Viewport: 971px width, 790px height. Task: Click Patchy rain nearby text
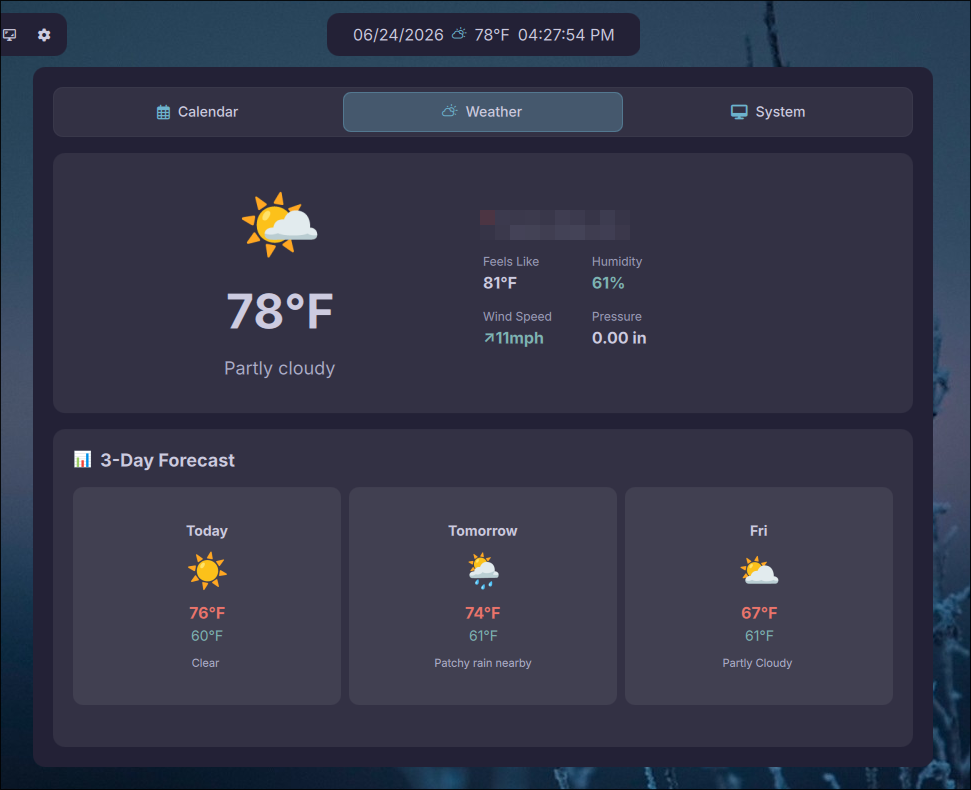click(x=483, y=663)
